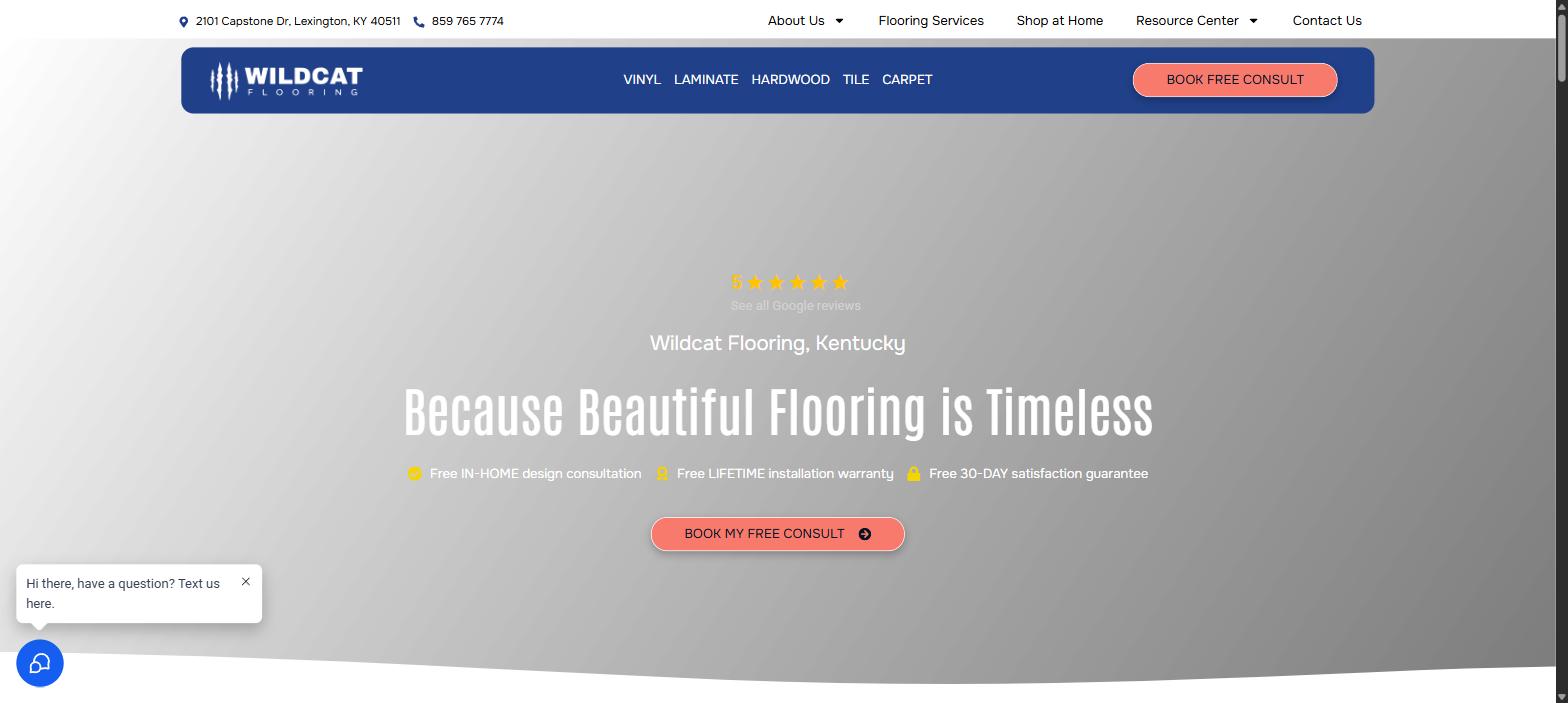1568x703 pixels.
Task: Open the Resource Center menu
Action: (x=1187, y=20)
